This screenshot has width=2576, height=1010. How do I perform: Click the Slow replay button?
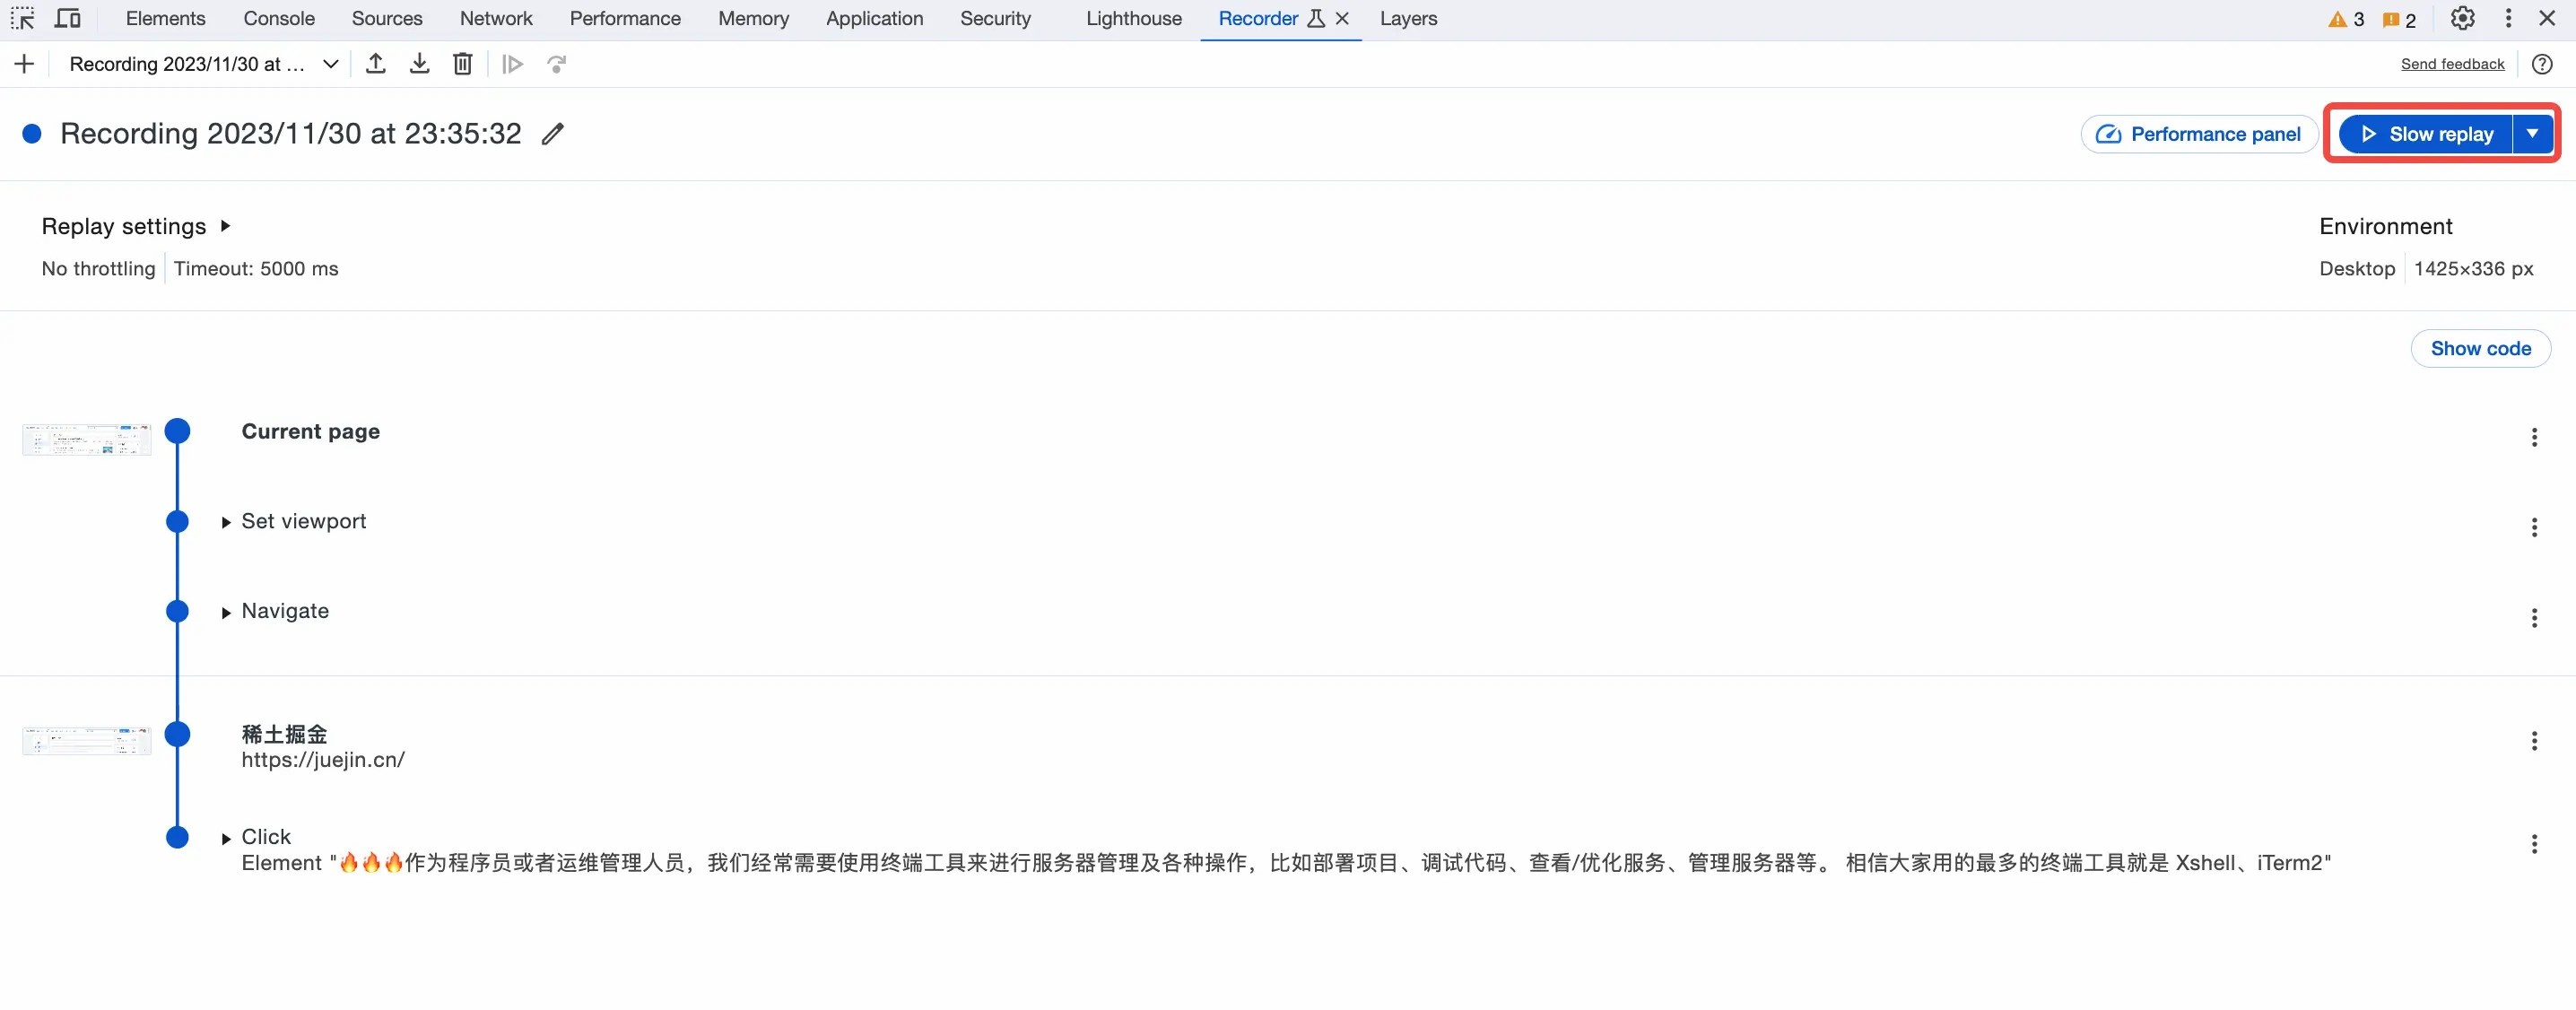click(x=2426, y=133)
